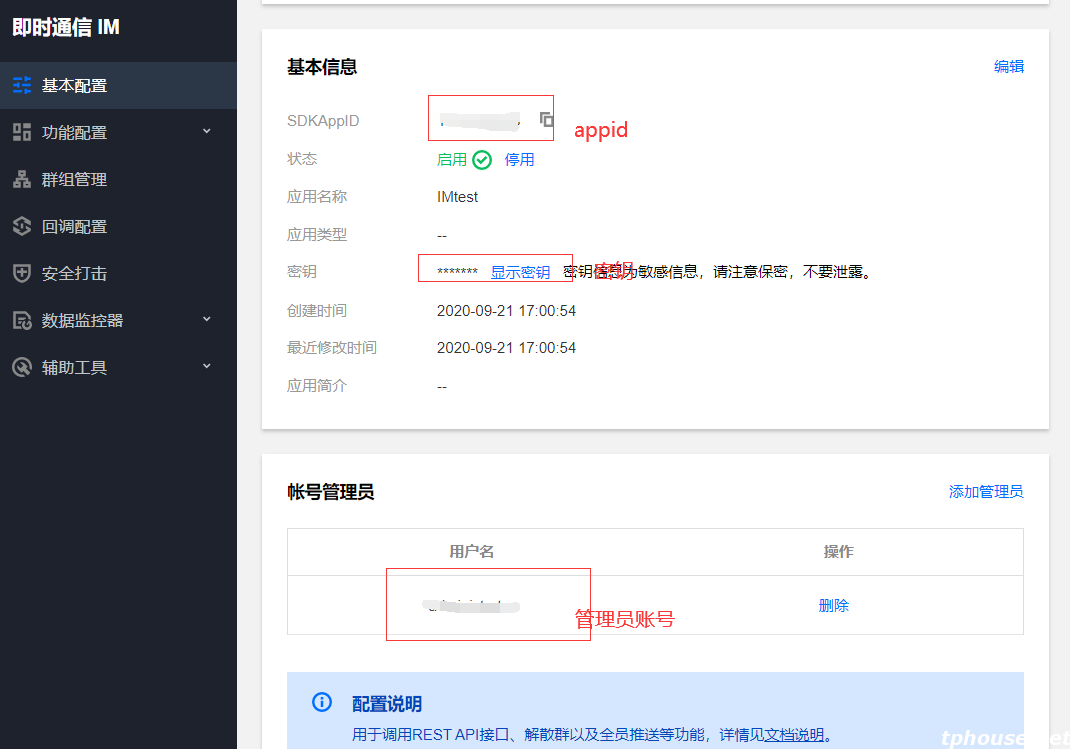The width and height of the screenshot is (1070, 749).
Task: Click the 数据监控器 monitor icon
Action: 22,320
